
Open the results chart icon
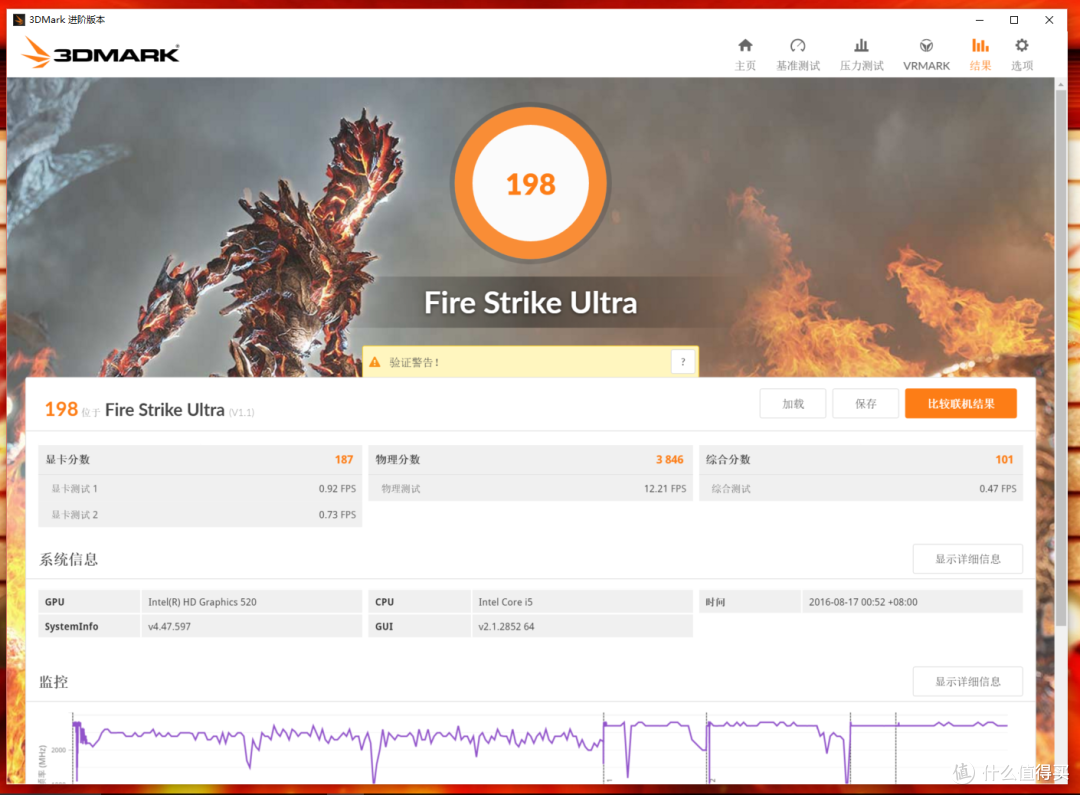980,45
